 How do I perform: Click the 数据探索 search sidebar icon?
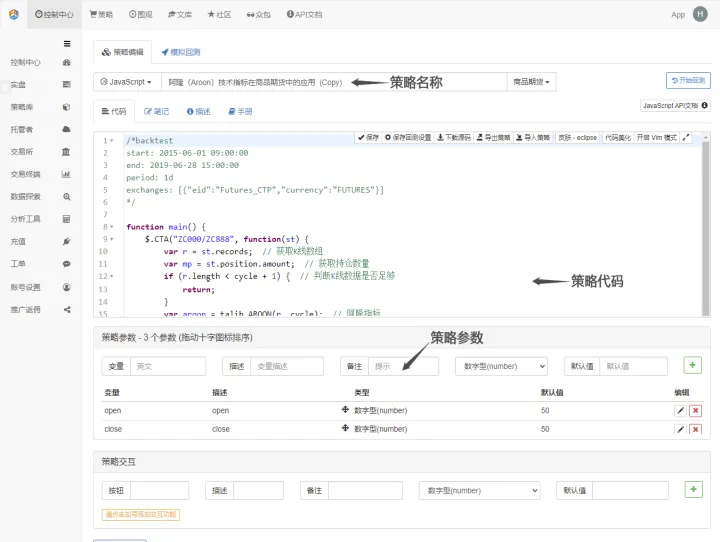pos(67,197)
